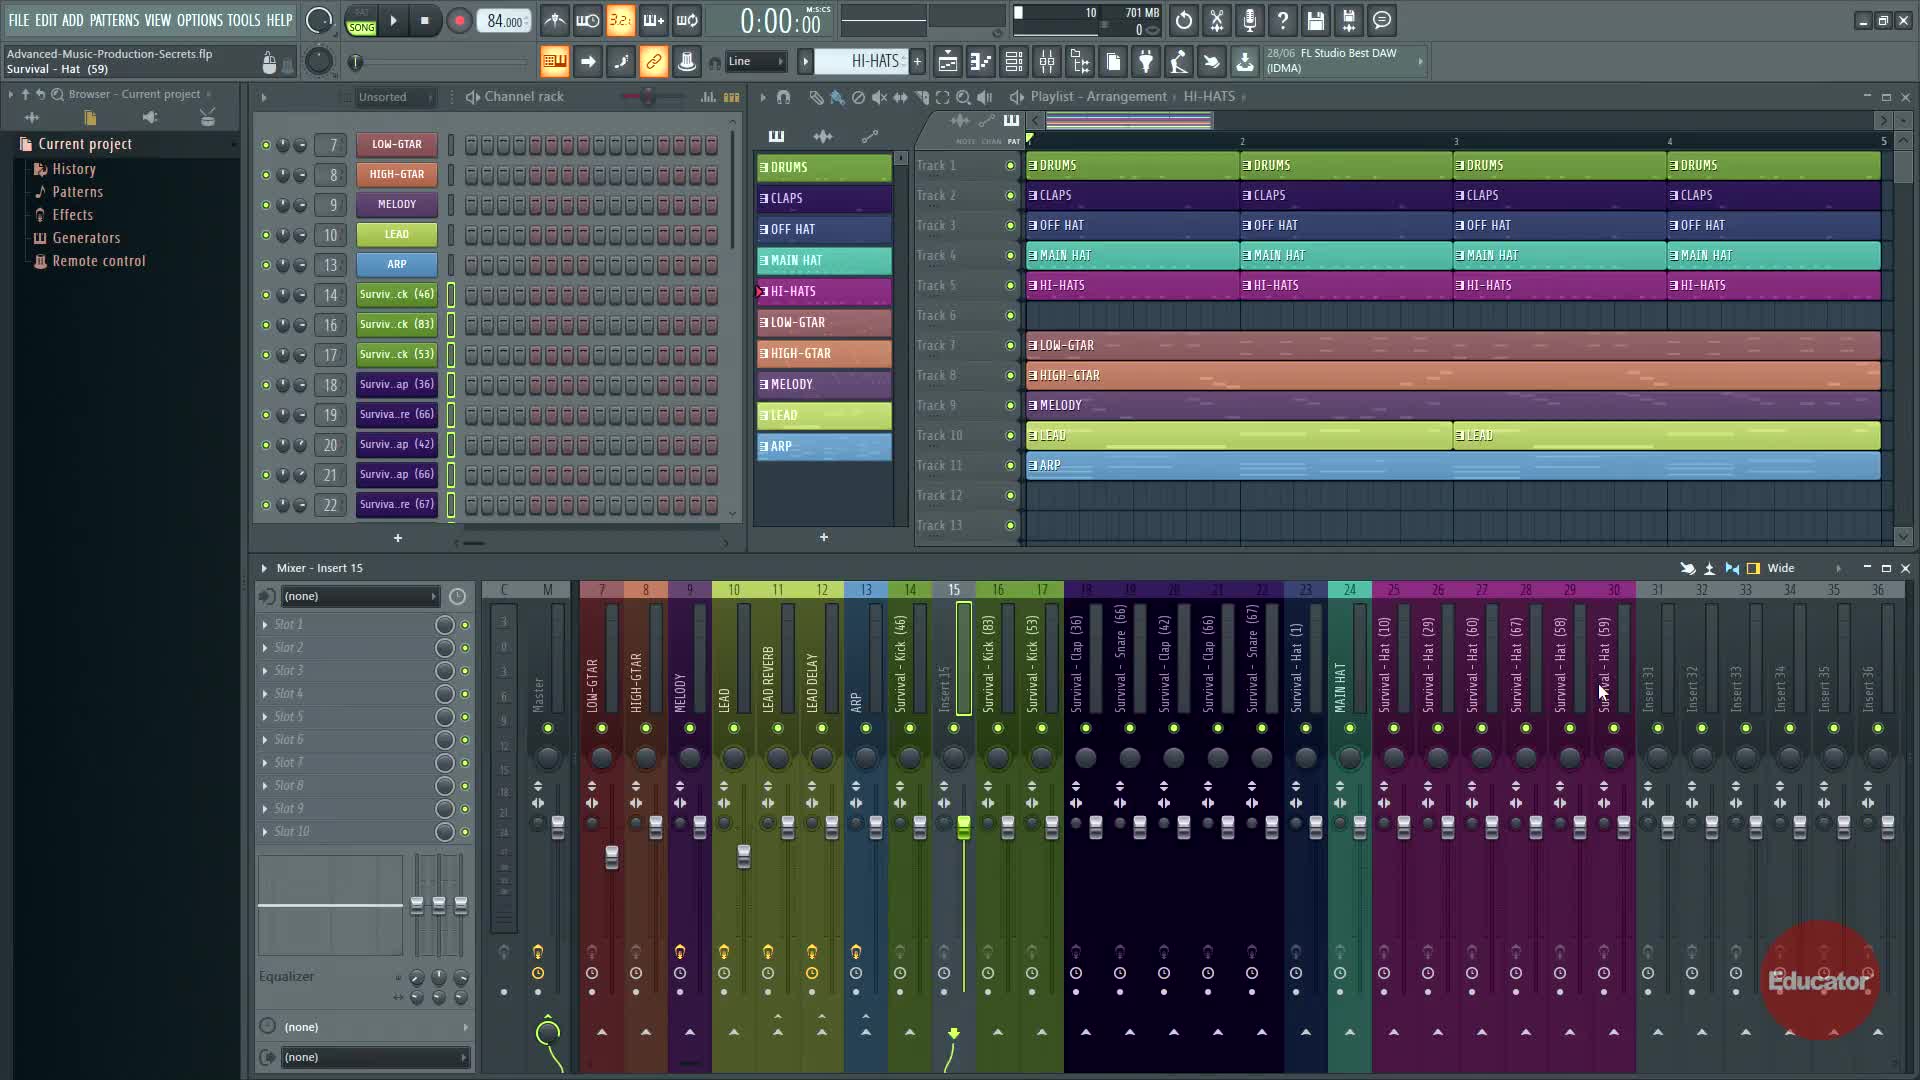Toggle PAT/SONG mode switch
The image size is (1920, 1080).
[x=361, y=21]
